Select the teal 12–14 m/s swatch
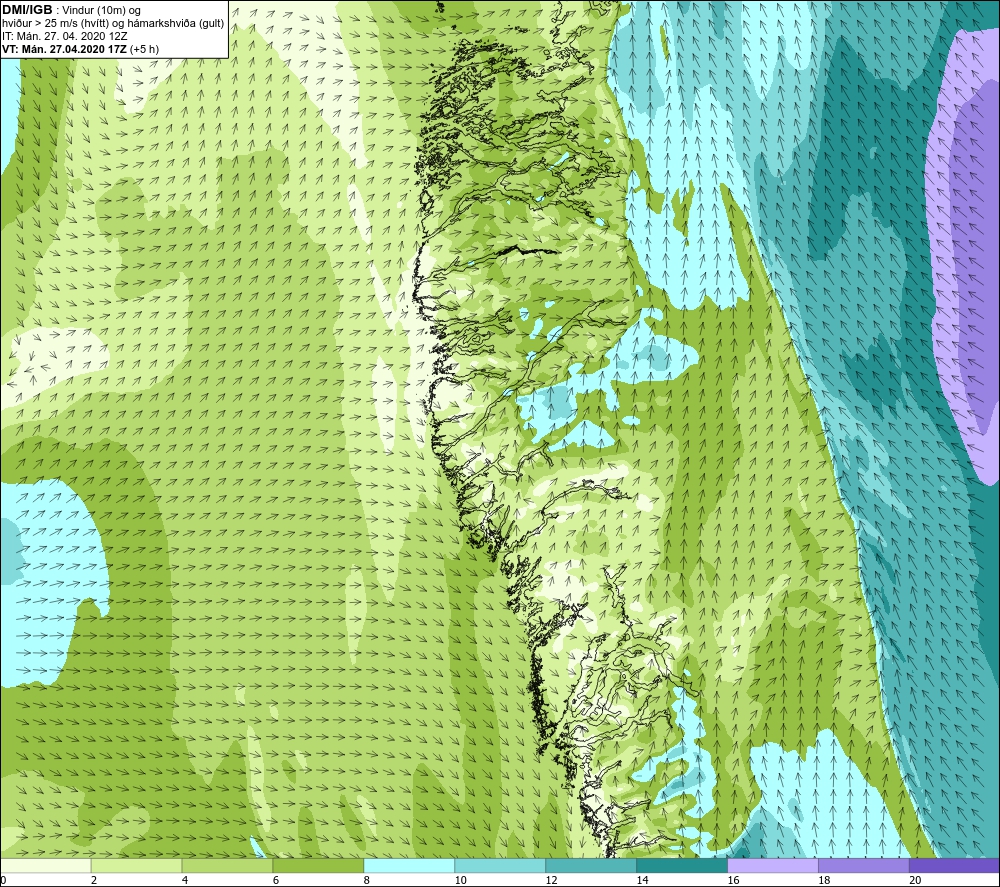Screen dimensions: 1000x887 click(x=591, y=865)
